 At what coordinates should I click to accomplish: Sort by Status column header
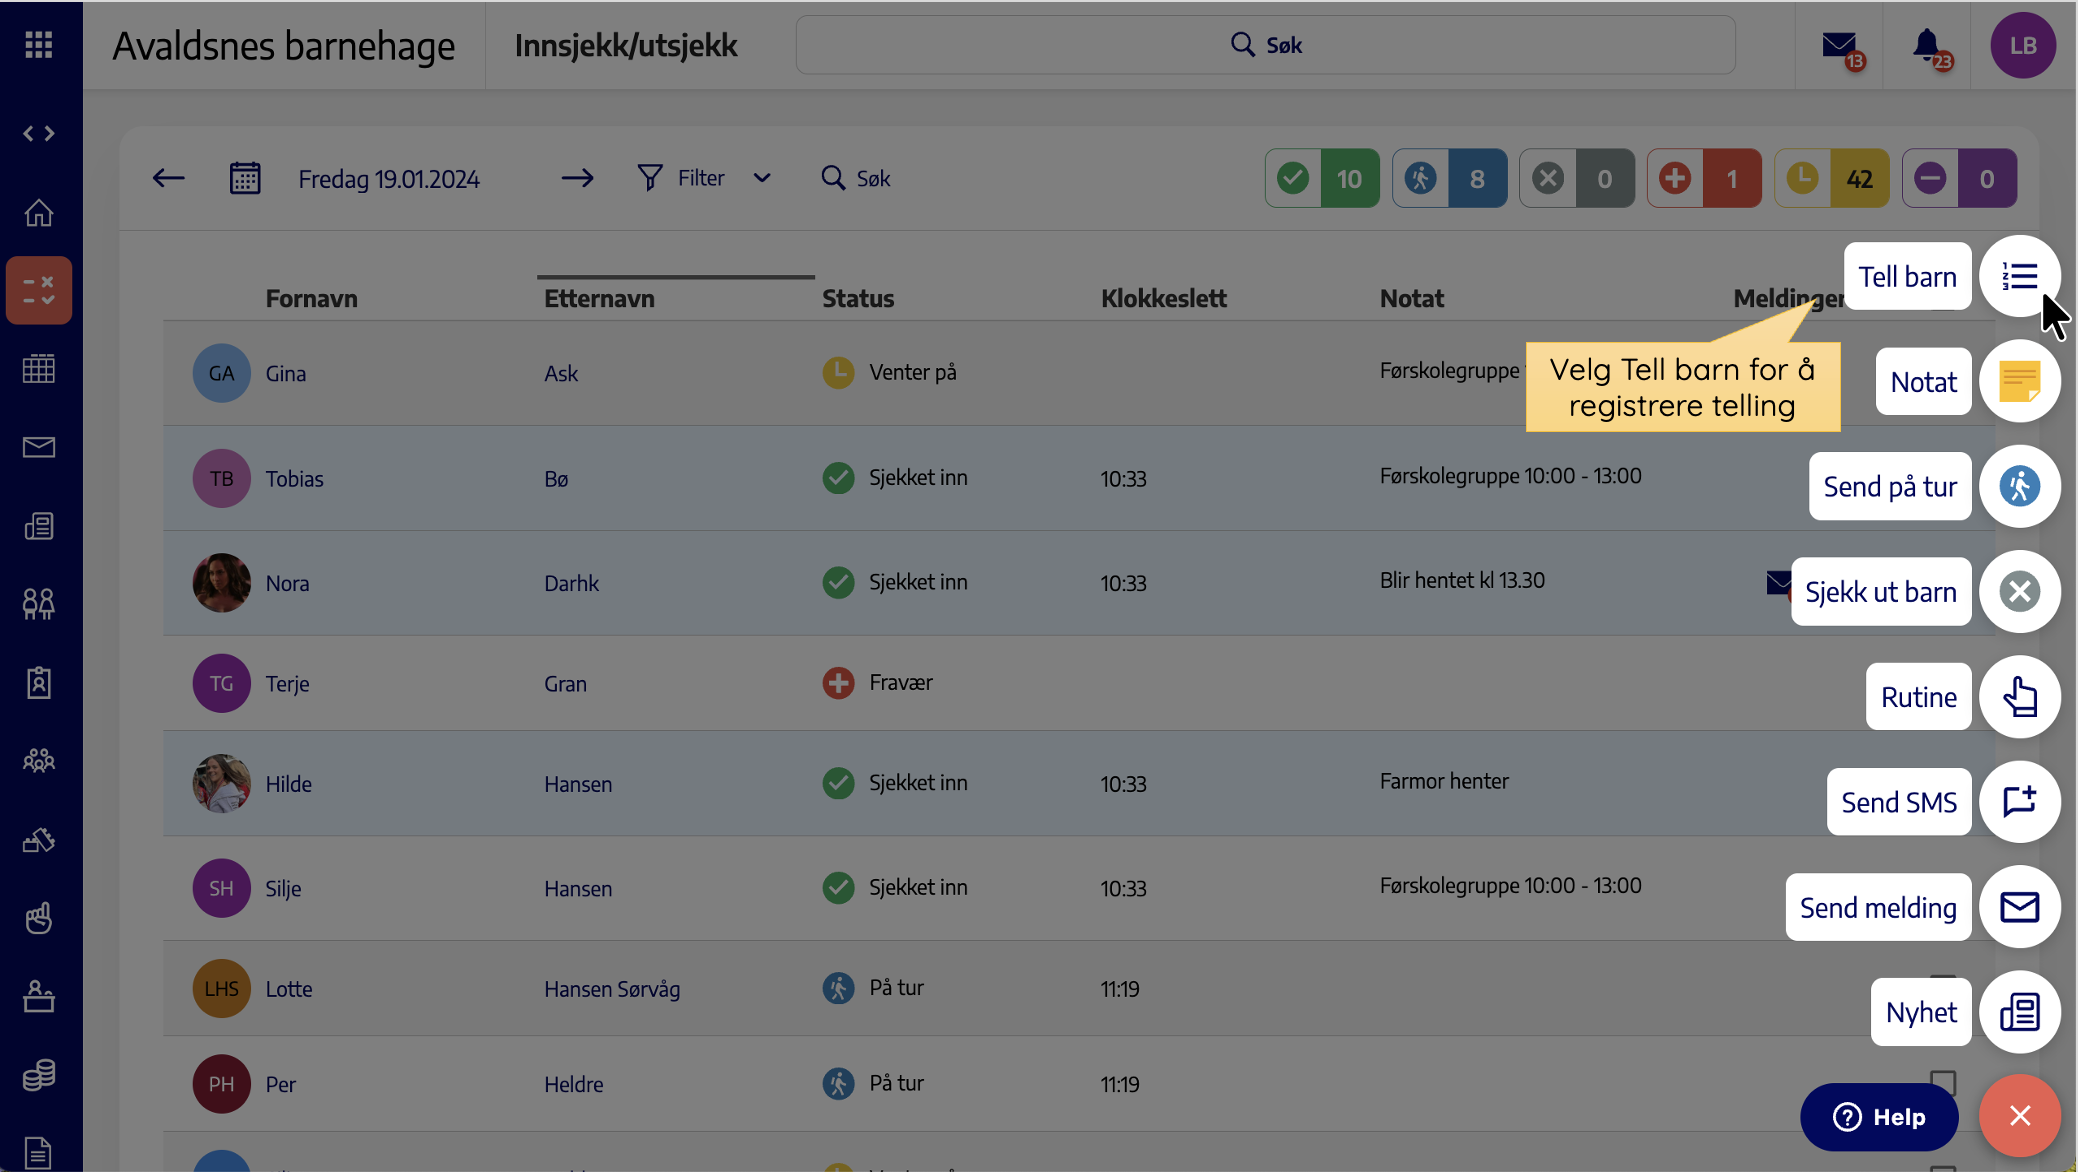pos(858,298)
